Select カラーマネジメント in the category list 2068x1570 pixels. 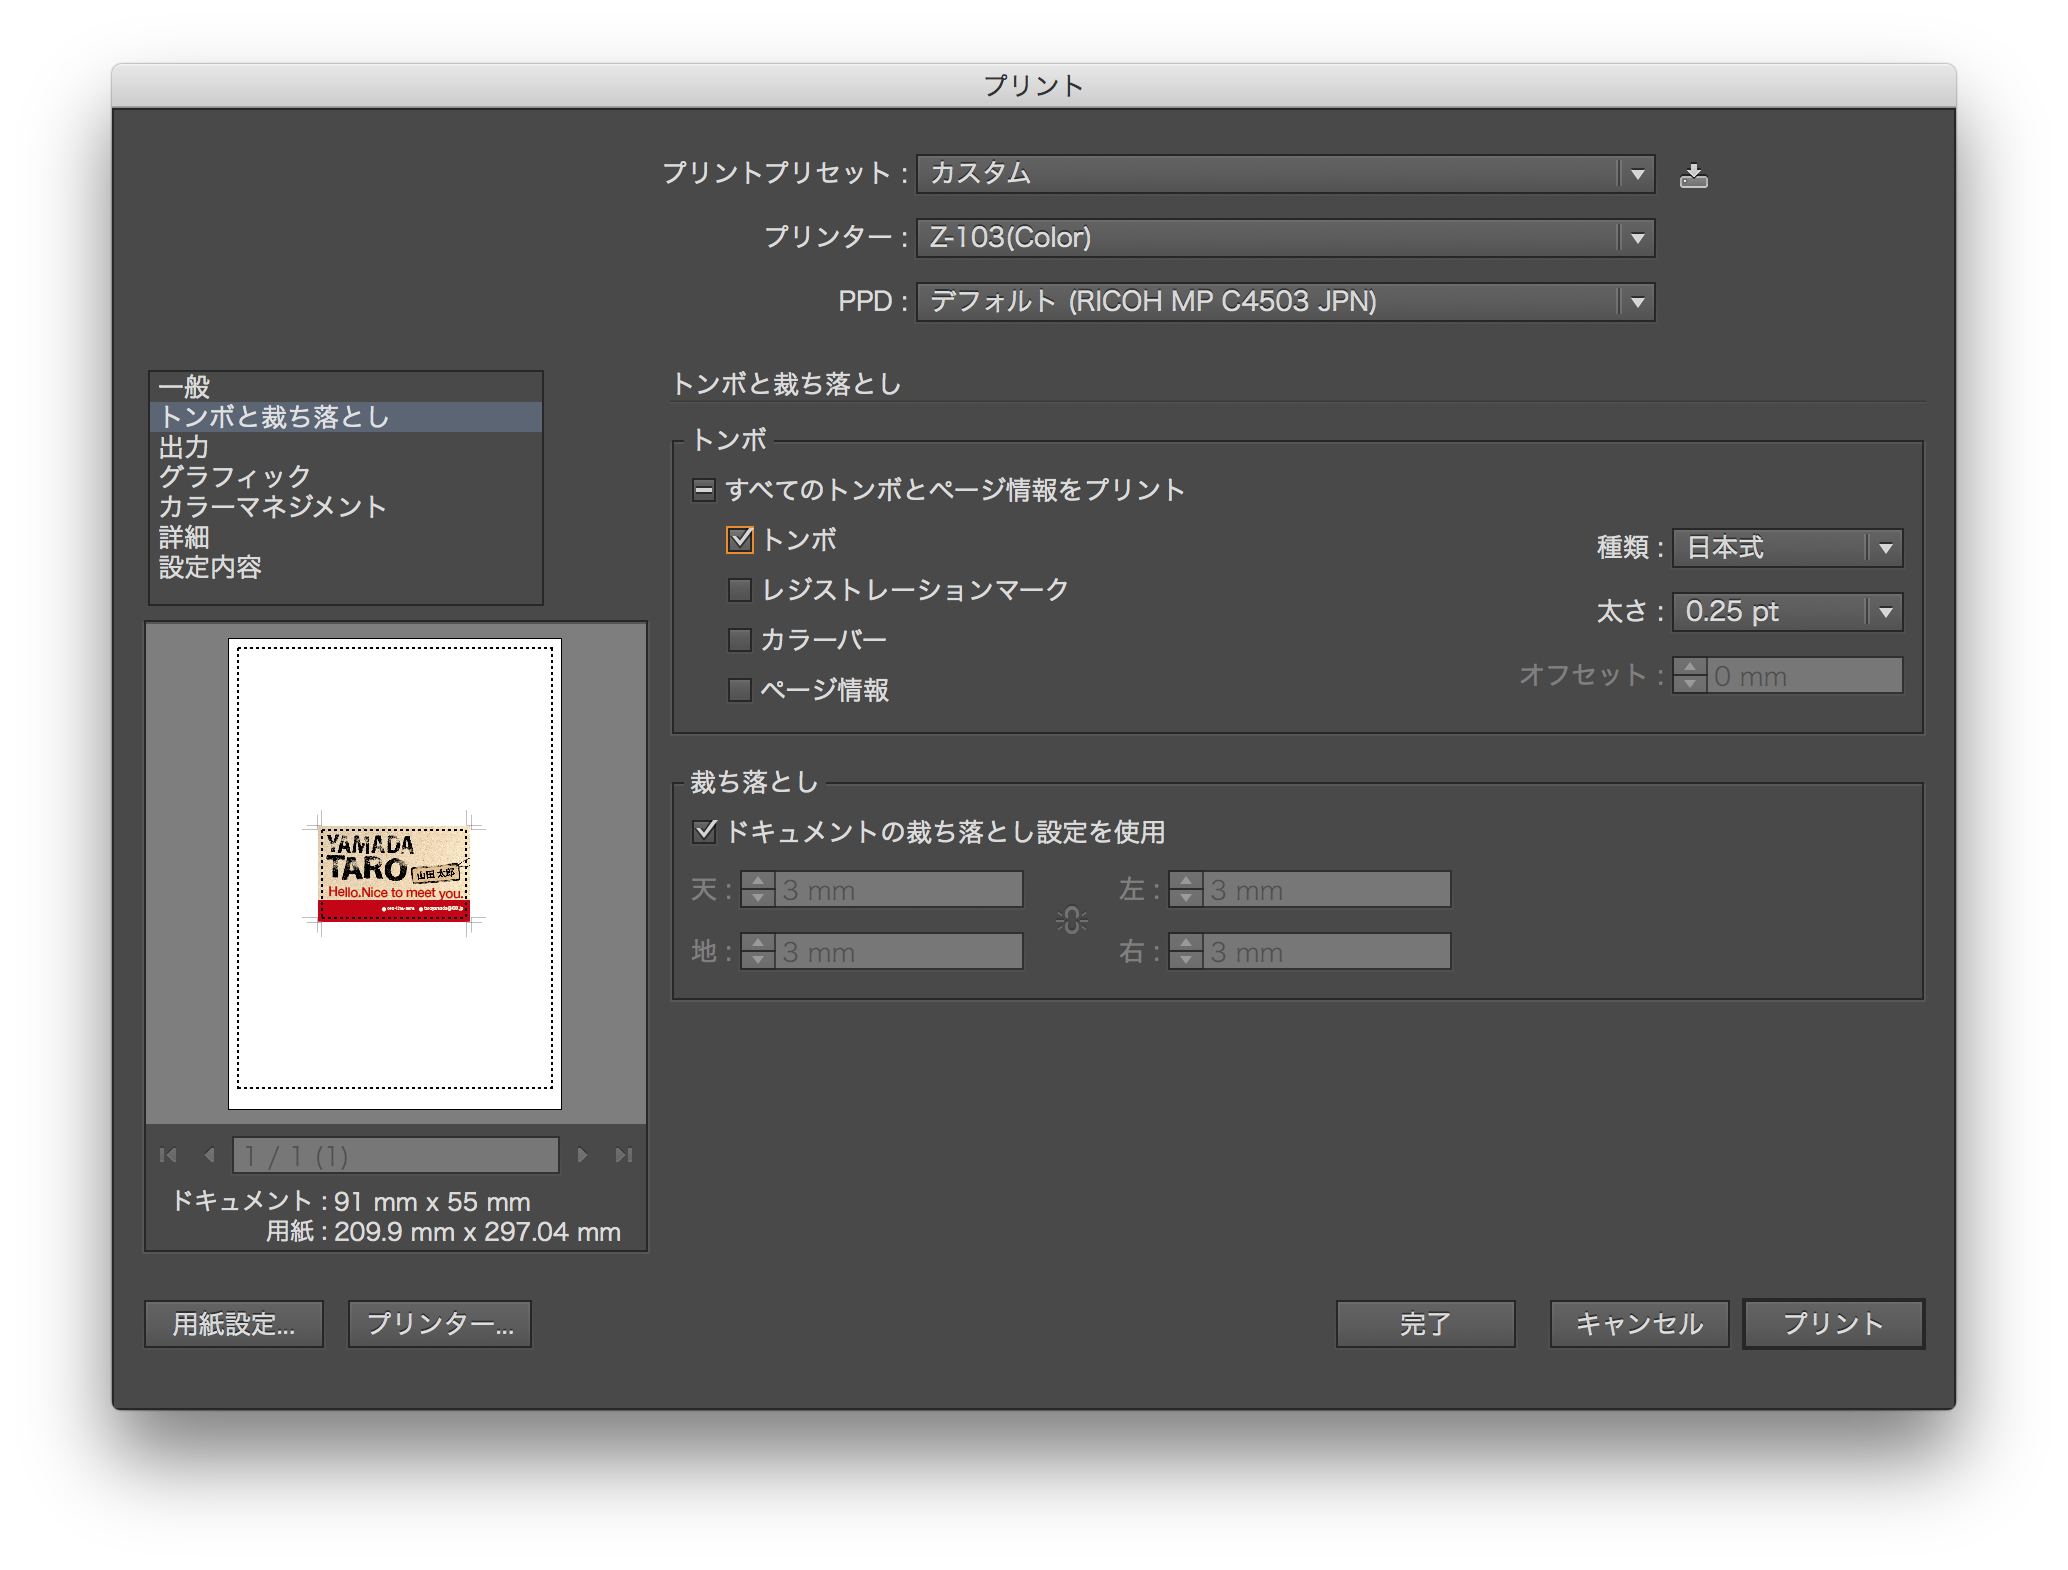(272, 507)
